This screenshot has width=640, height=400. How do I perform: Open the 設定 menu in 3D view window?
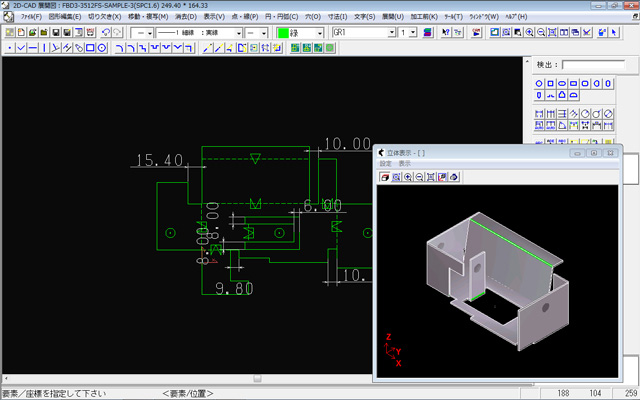point(385,163)
